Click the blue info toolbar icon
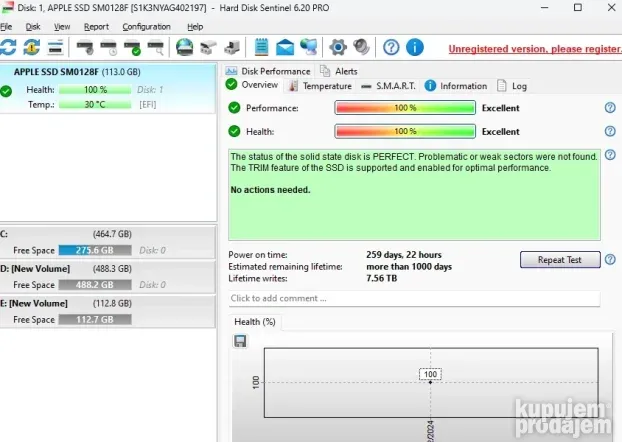 coord(415,47)
